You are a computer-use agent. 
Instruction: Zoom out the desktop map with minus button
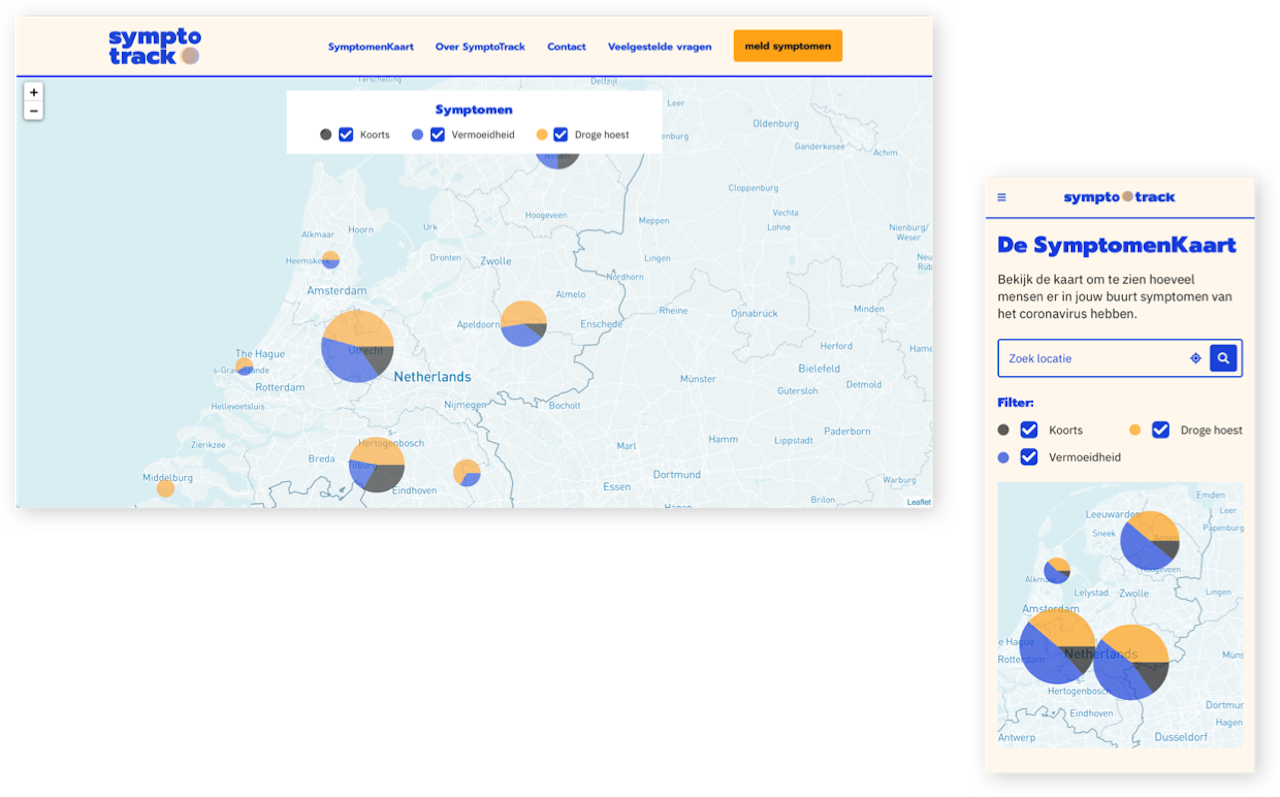(x=34, y=111)
